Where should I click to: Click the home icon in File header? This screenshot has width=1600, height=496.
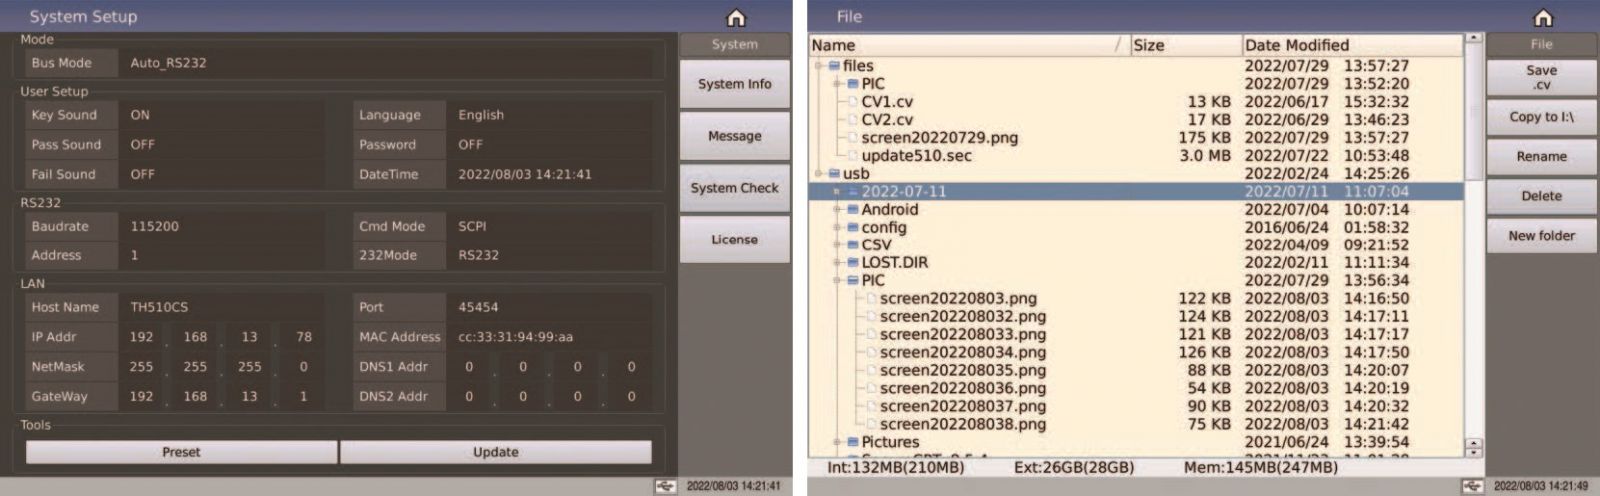(x=1543, y=18)
